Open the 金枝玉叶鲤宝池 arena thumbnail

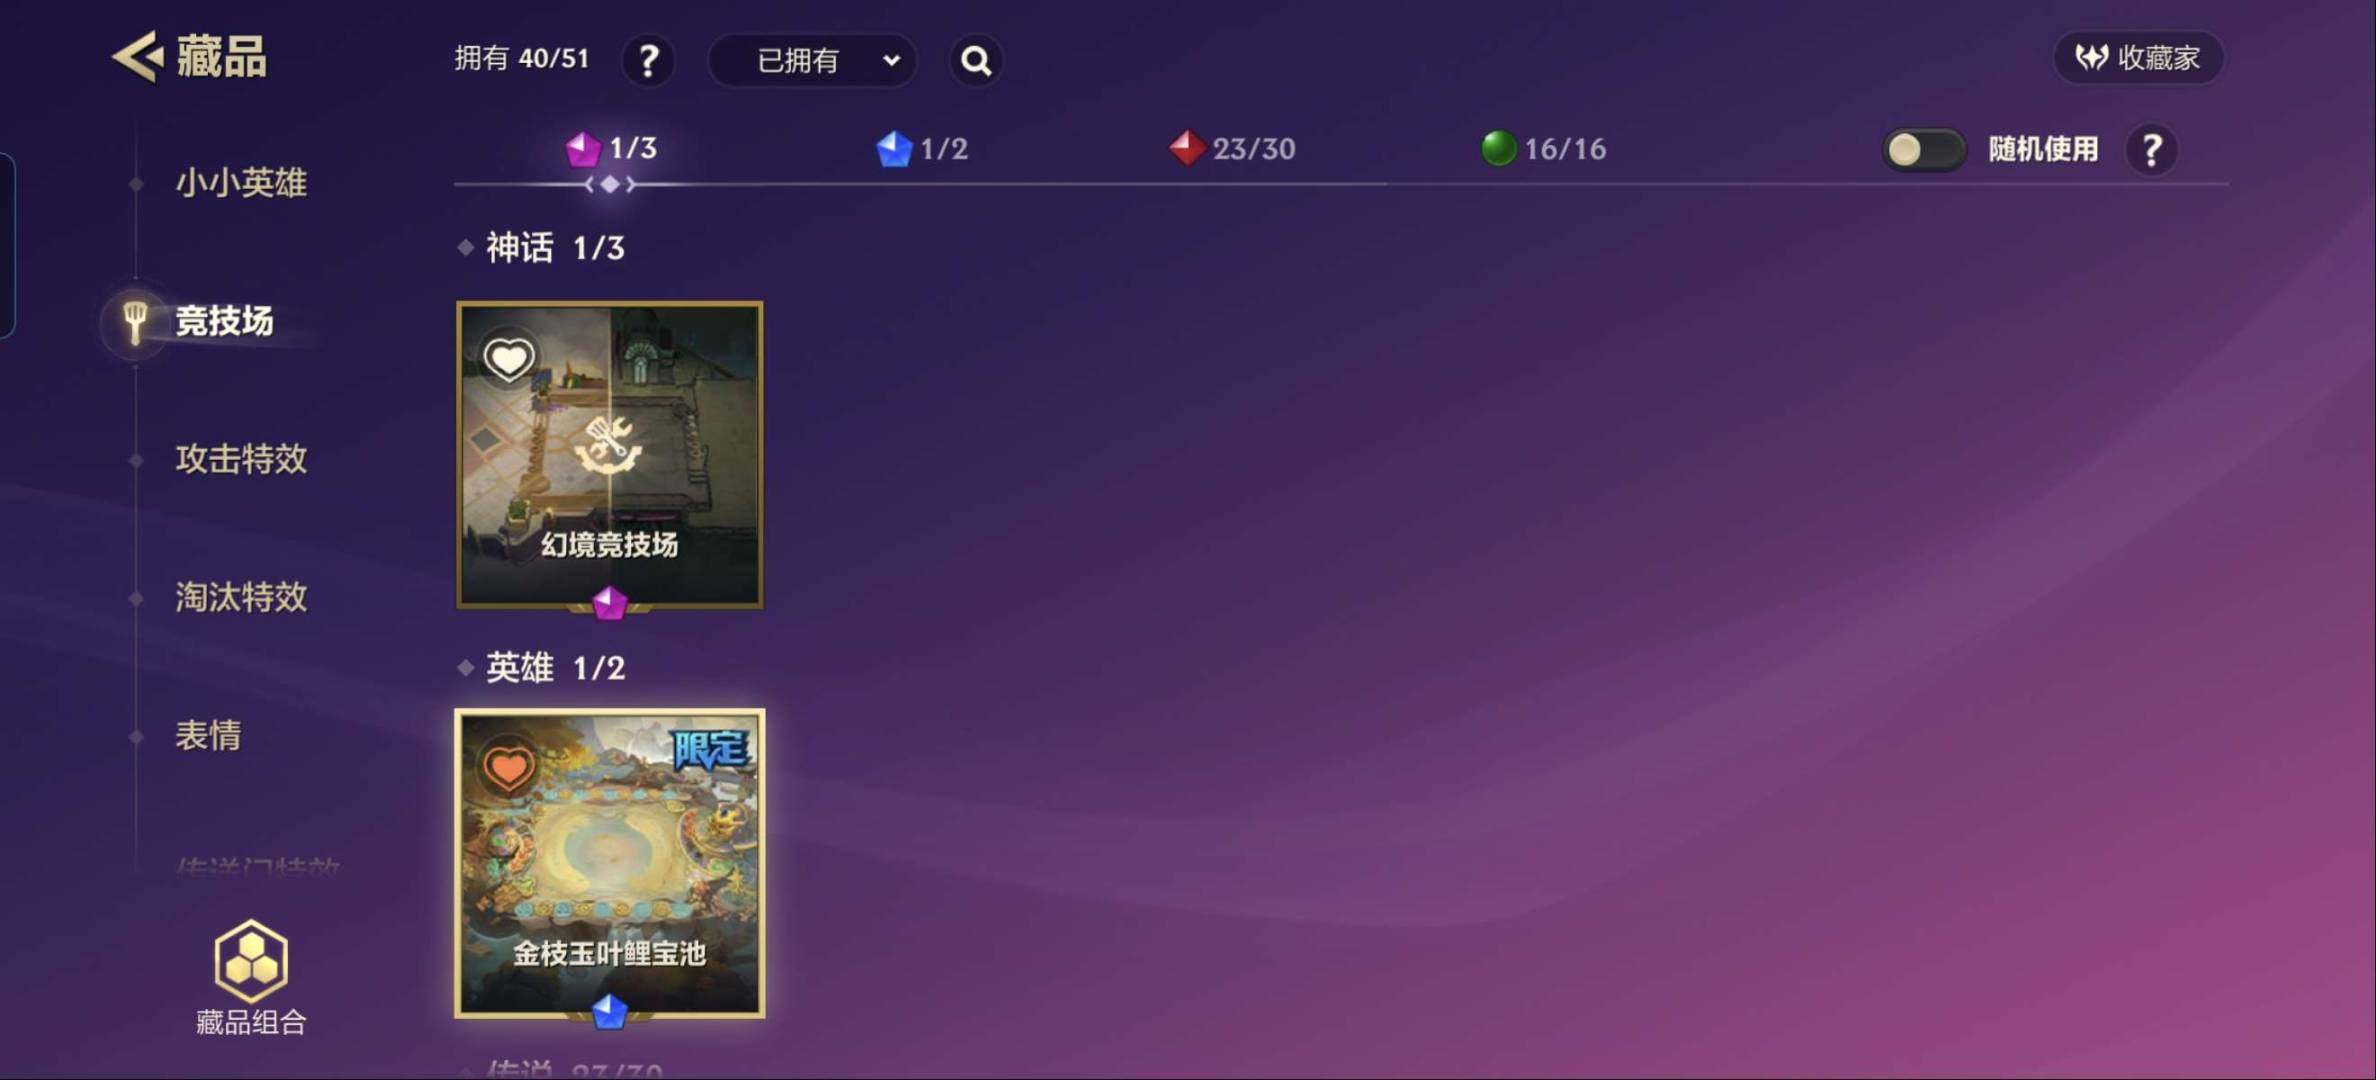click(610, 864)
